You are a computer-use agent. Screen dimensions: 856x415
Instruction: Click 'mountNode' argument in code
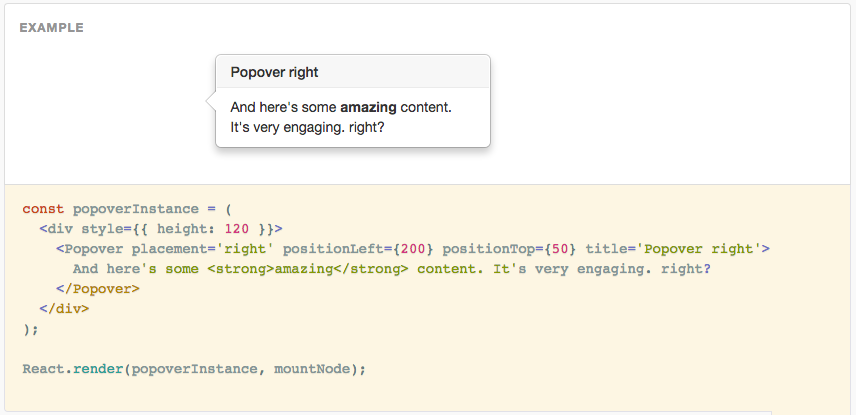point(311,369)
